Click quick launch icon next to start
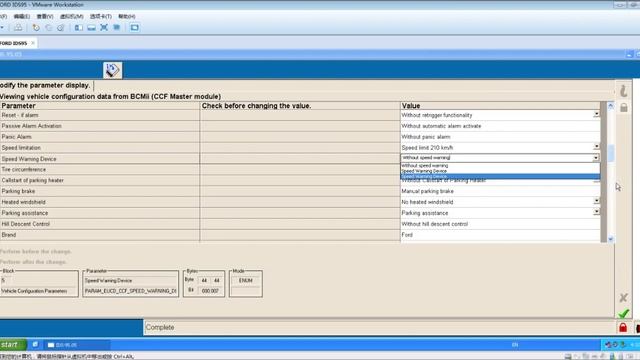This screenshot has height=360, width=640. tap(35, 345)
